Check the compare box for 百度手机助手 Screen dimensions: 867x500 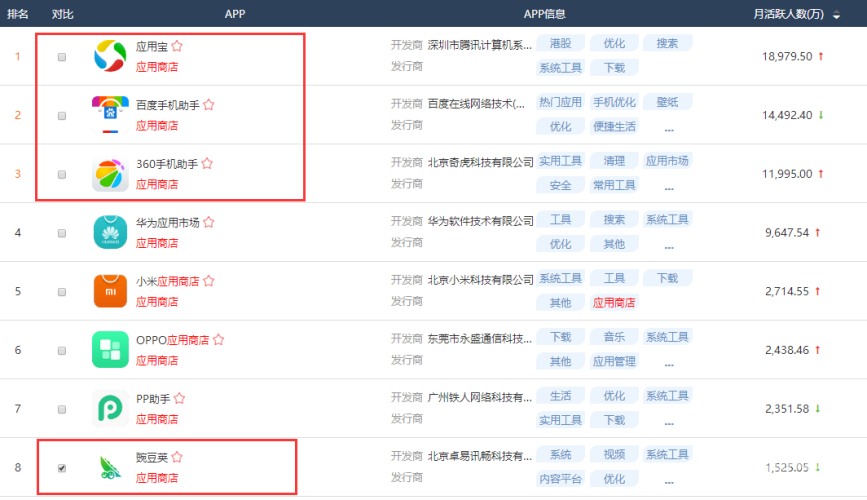(x=62, y=116)
